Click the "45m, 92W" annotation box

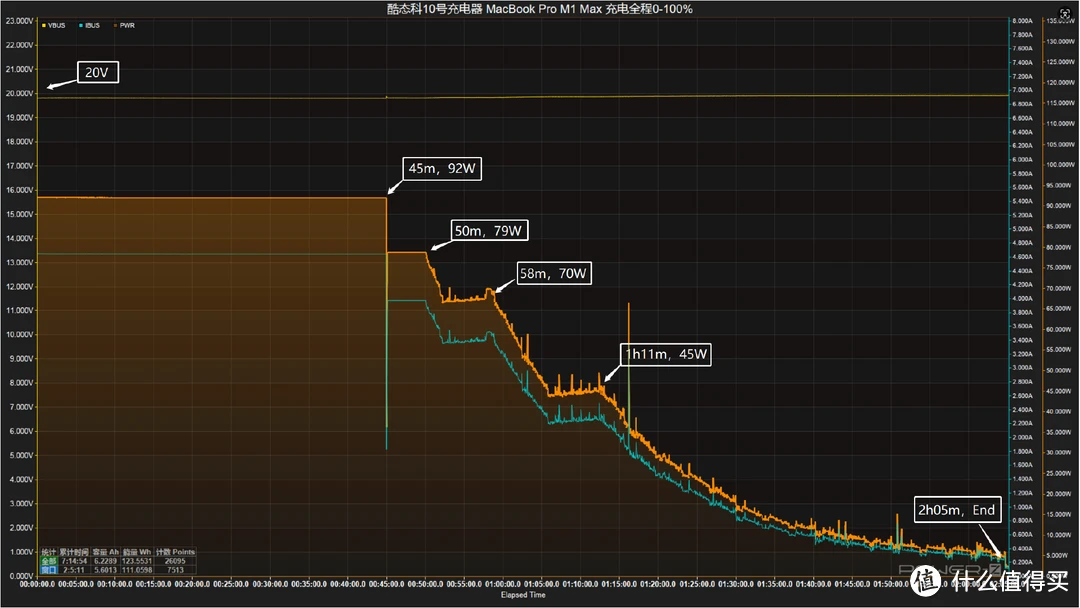[443, 169]
